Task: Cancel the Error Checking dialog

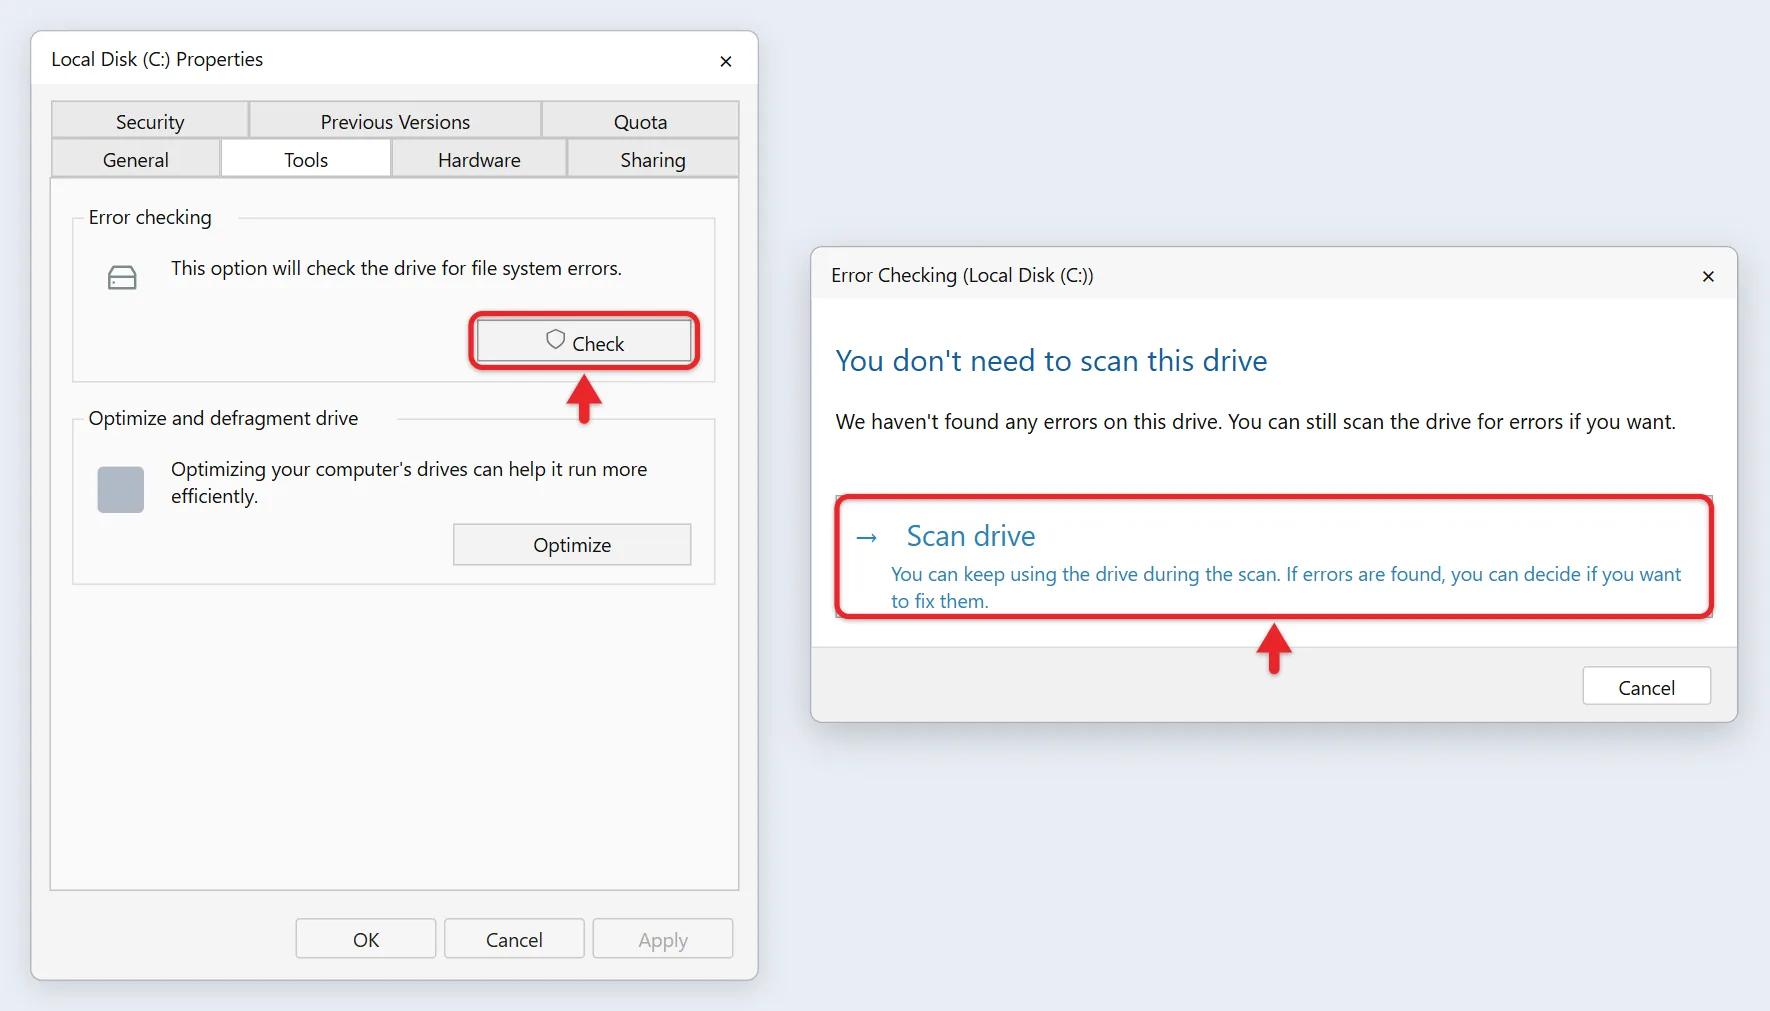Action: tap(1646, 686)
